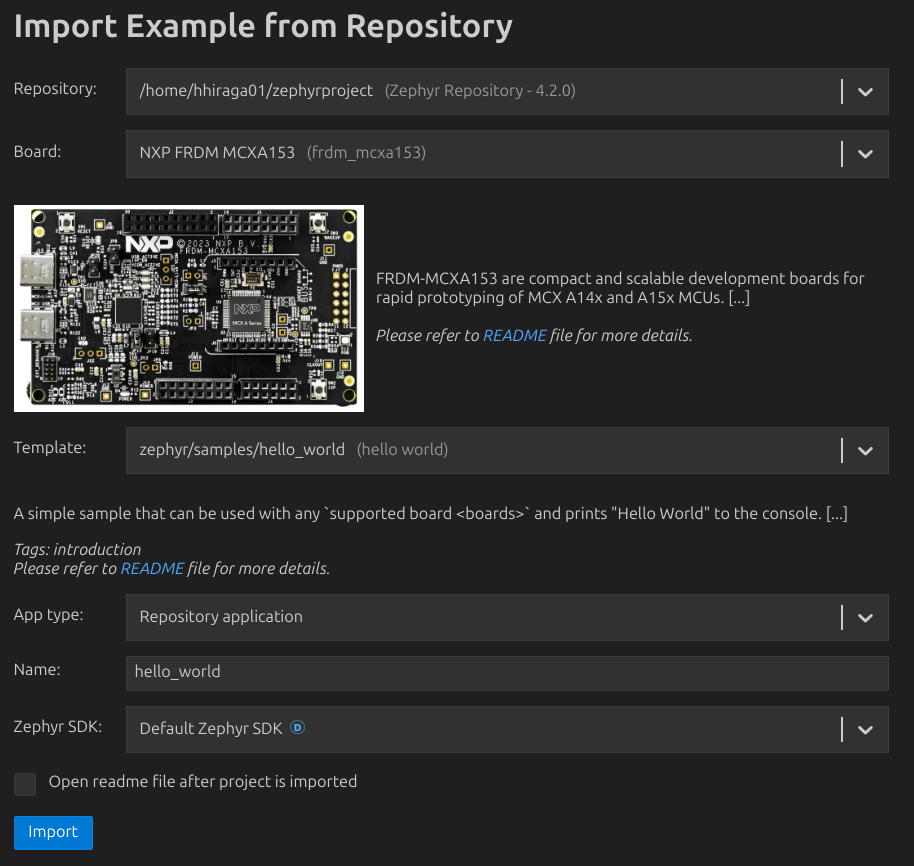This screenshot has width=914, height=866.
Task: Click the 'zephyr/samples/hello_world' template value
Action: 242,450
